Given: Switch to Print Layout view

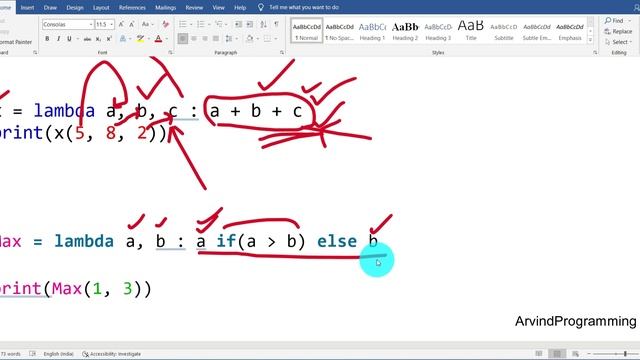Looking at the screenshot, I should (x=557, y=353).
